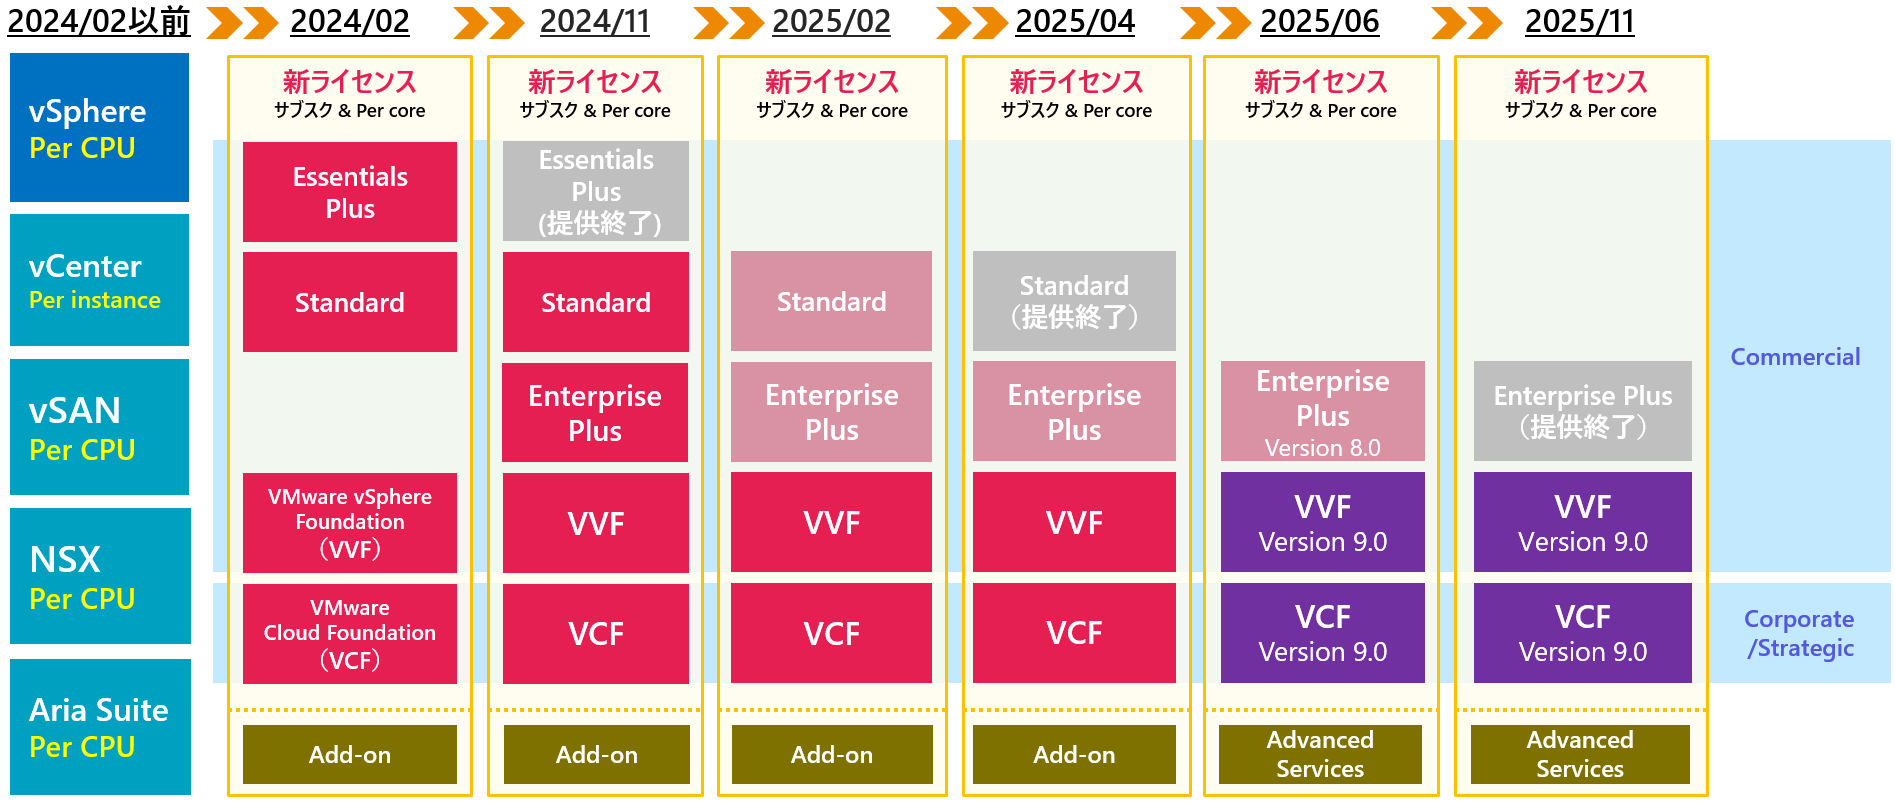Click the orange arrows before 2025/04
Screen dimensions: 1895x807
coord(972,23)
